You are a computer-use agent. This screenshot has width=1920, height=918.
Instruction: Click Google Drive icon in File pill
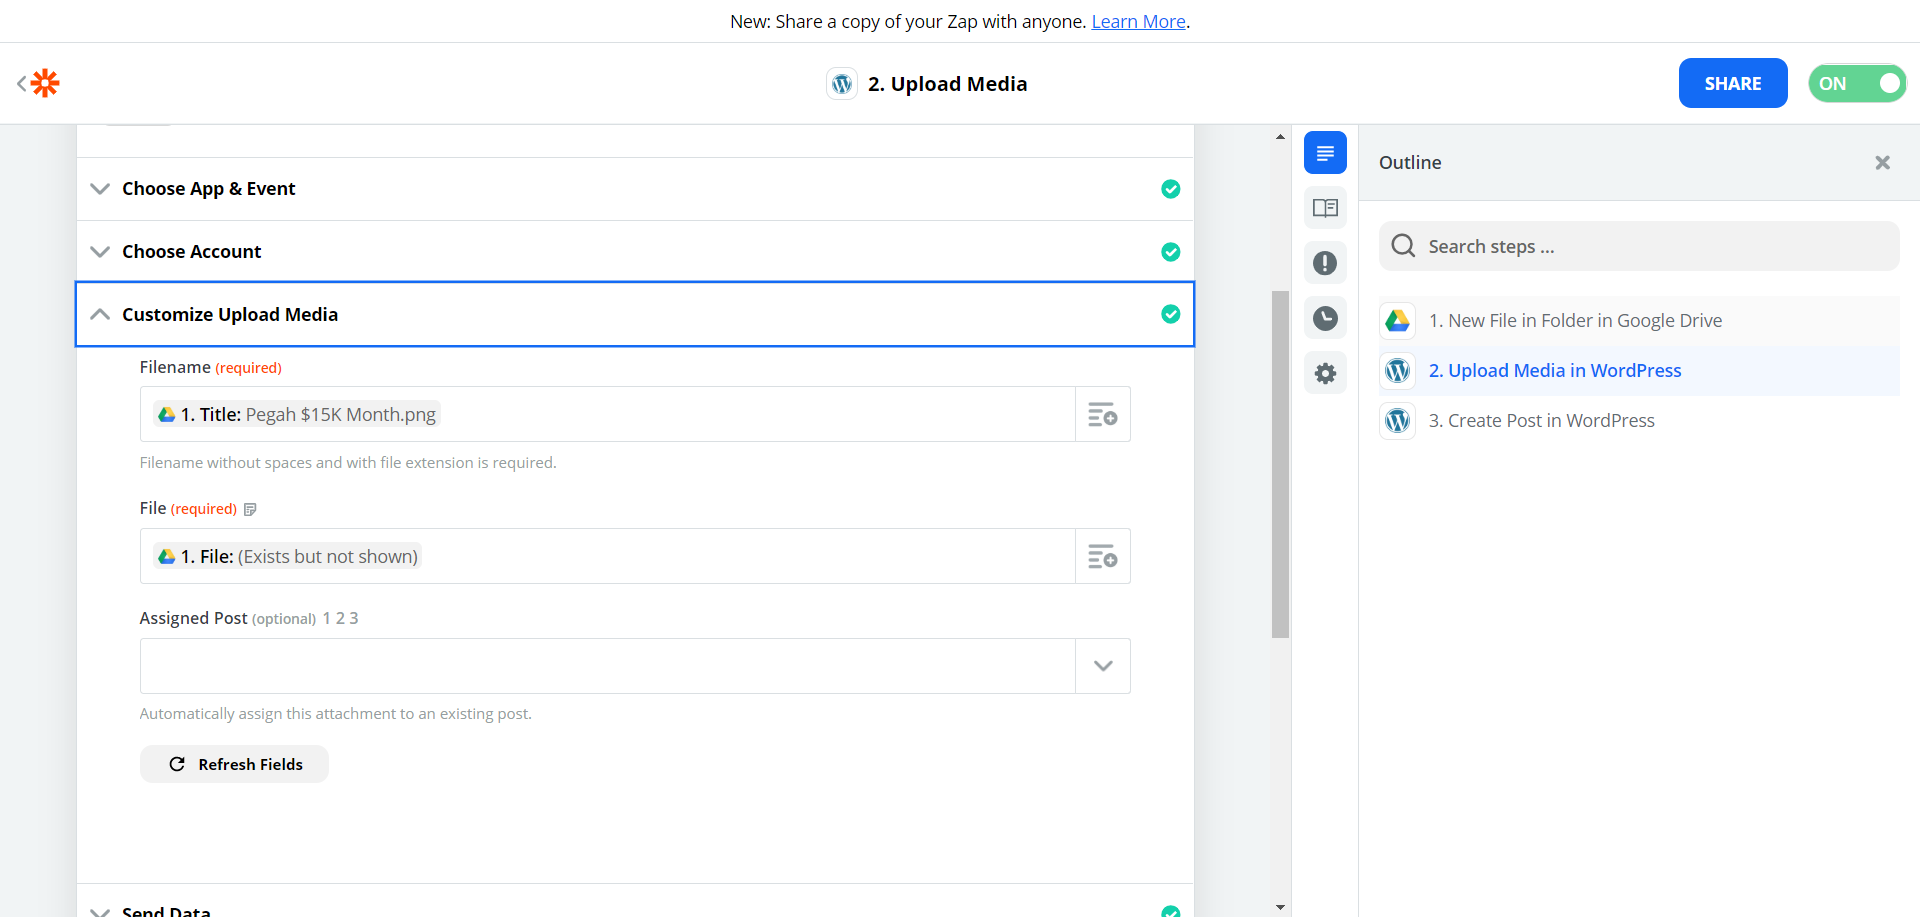coord(167,556)
